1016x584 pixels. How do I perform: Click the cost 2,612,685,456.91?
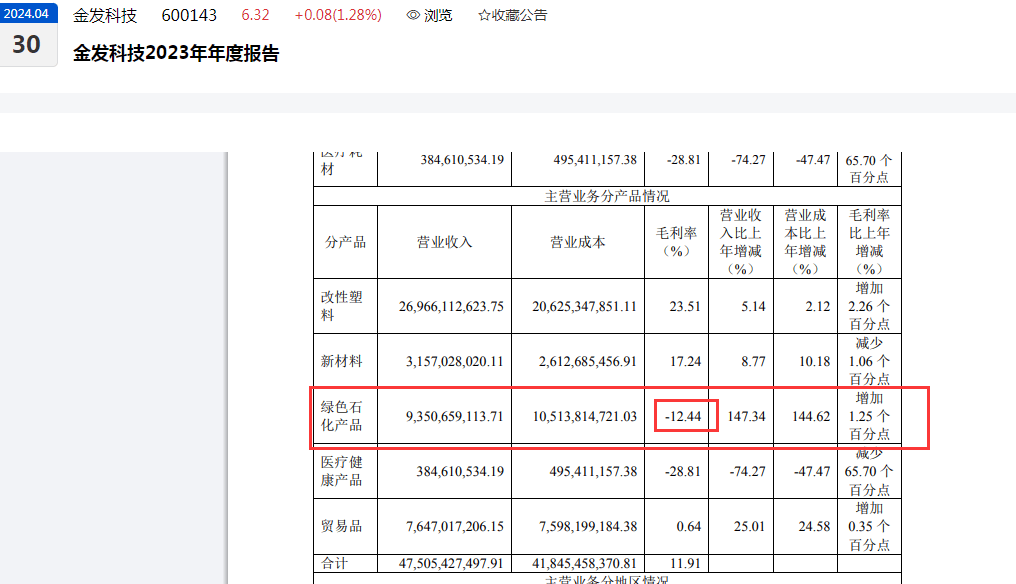588,362
